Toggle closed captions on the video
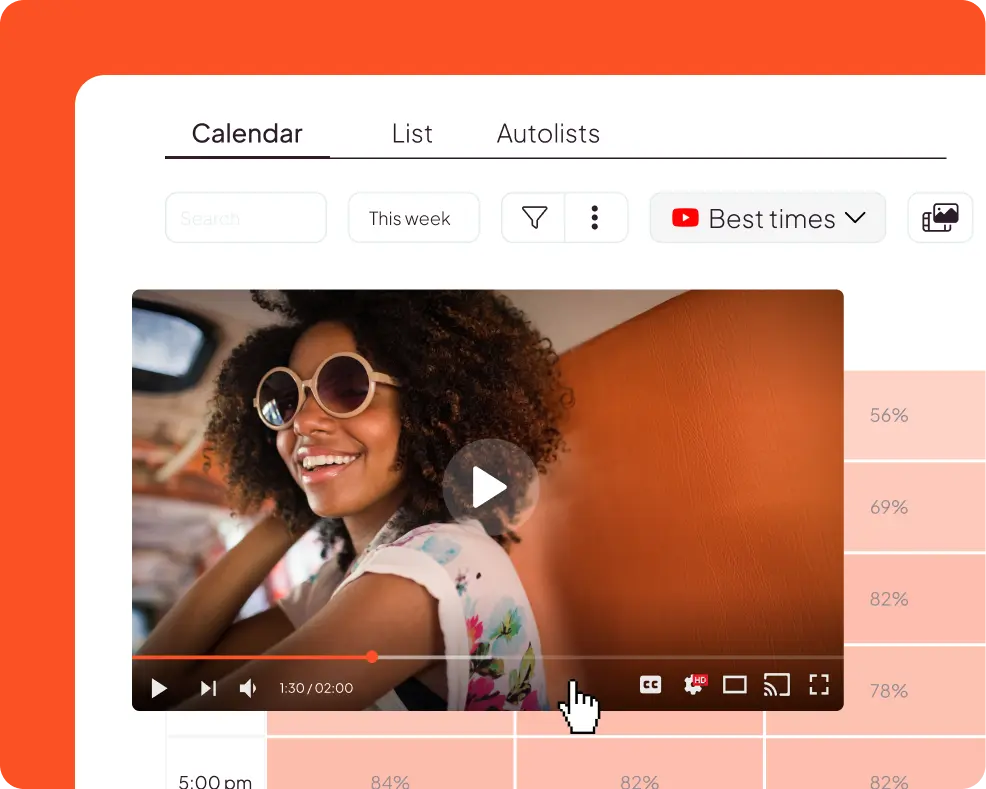Screen dimensions: 986x789 tap(651, 685)
